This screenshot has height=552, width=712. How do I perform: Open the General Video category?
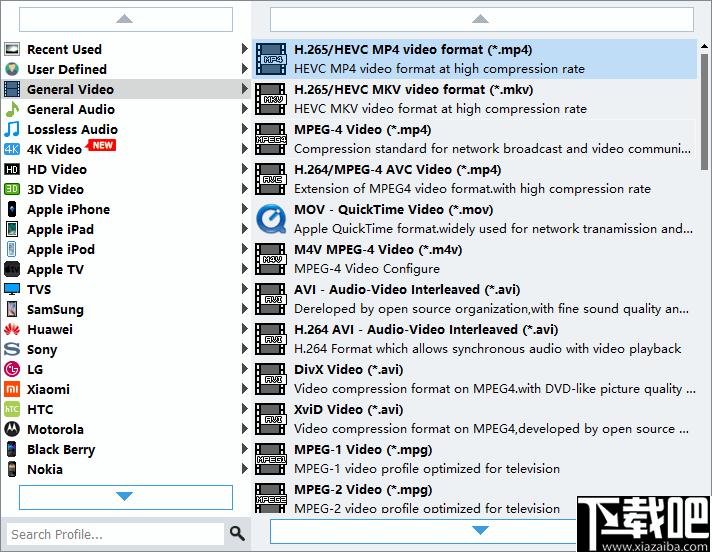pyautogui.click(x=126, y=89)
